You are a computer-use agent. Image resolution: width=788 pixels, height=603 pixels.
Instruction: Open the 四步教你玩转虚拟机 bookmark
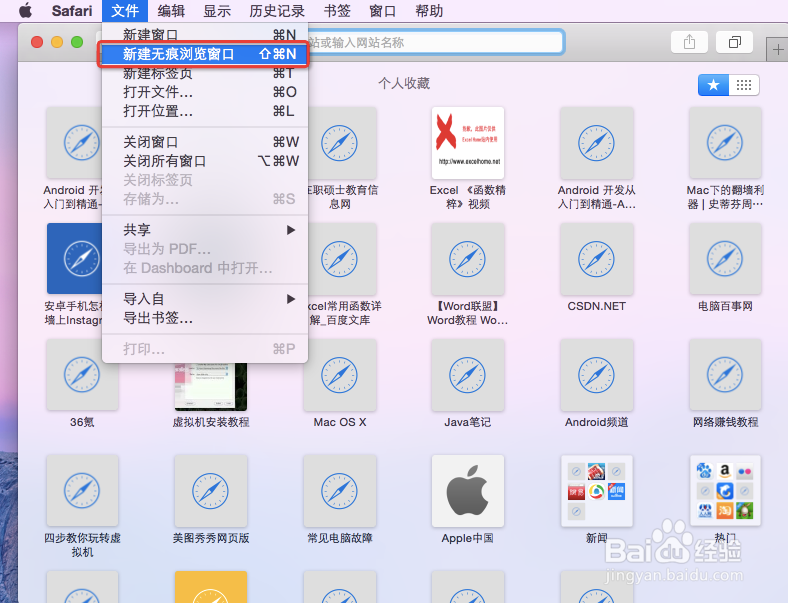pyautogui.click(x=82, y=491)
